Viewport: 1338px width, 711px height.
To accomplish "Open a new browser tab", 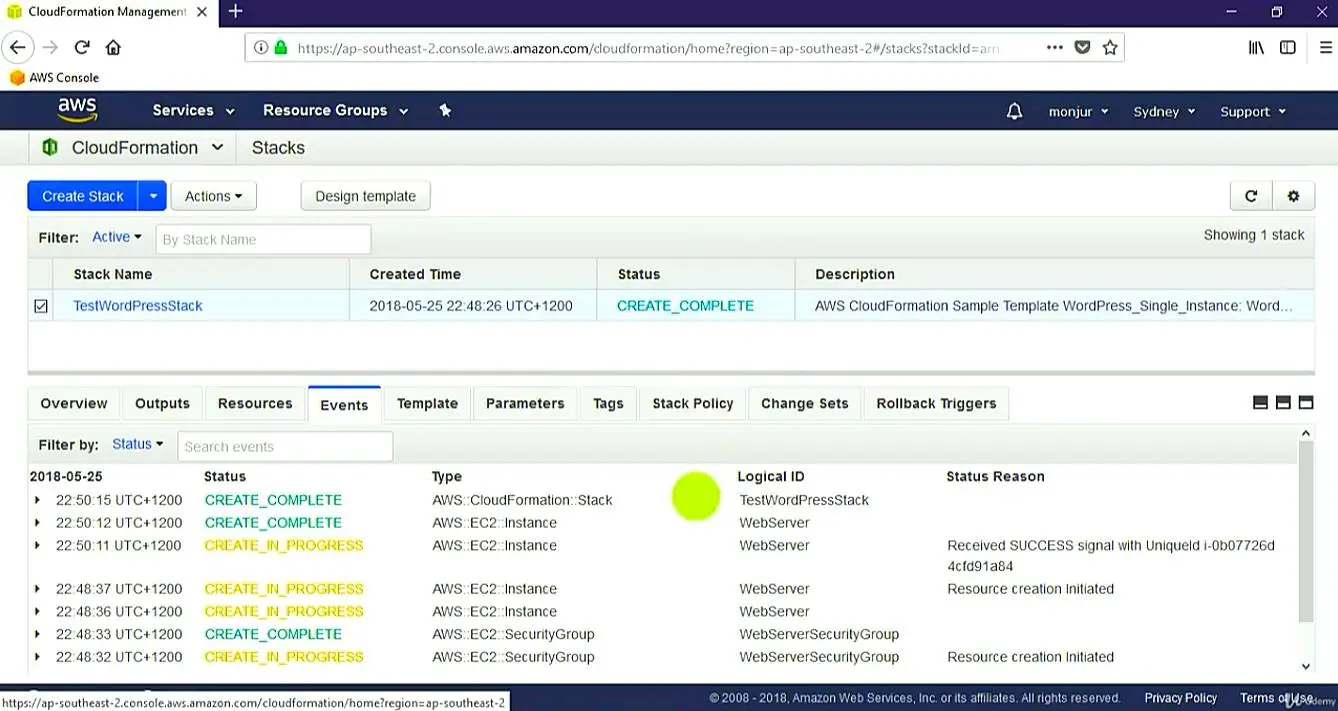I will coord(236,12).
